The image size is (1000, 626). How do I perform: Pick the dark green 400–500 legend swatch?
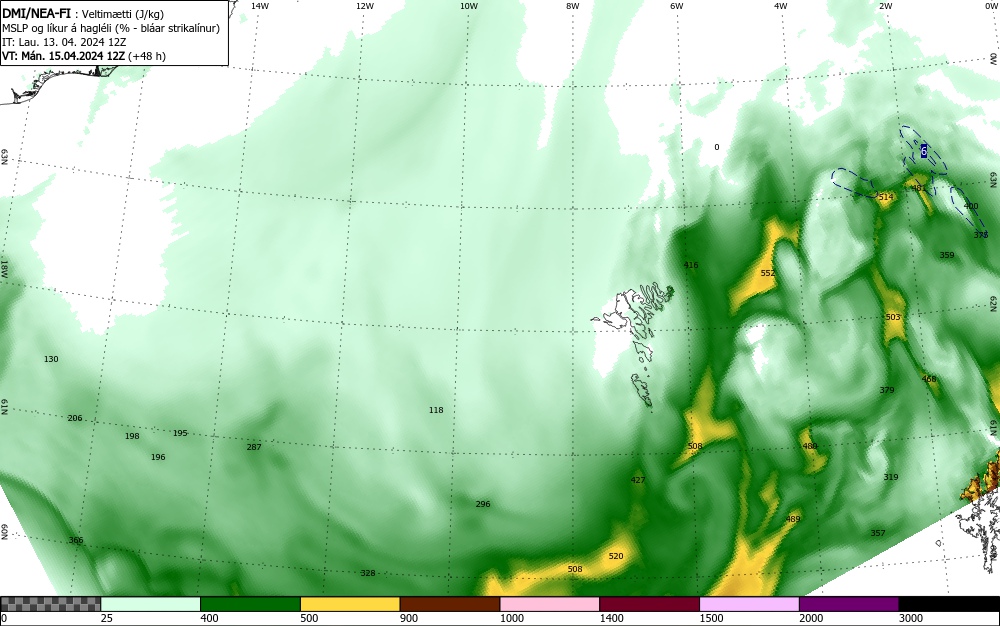[250, 604]
